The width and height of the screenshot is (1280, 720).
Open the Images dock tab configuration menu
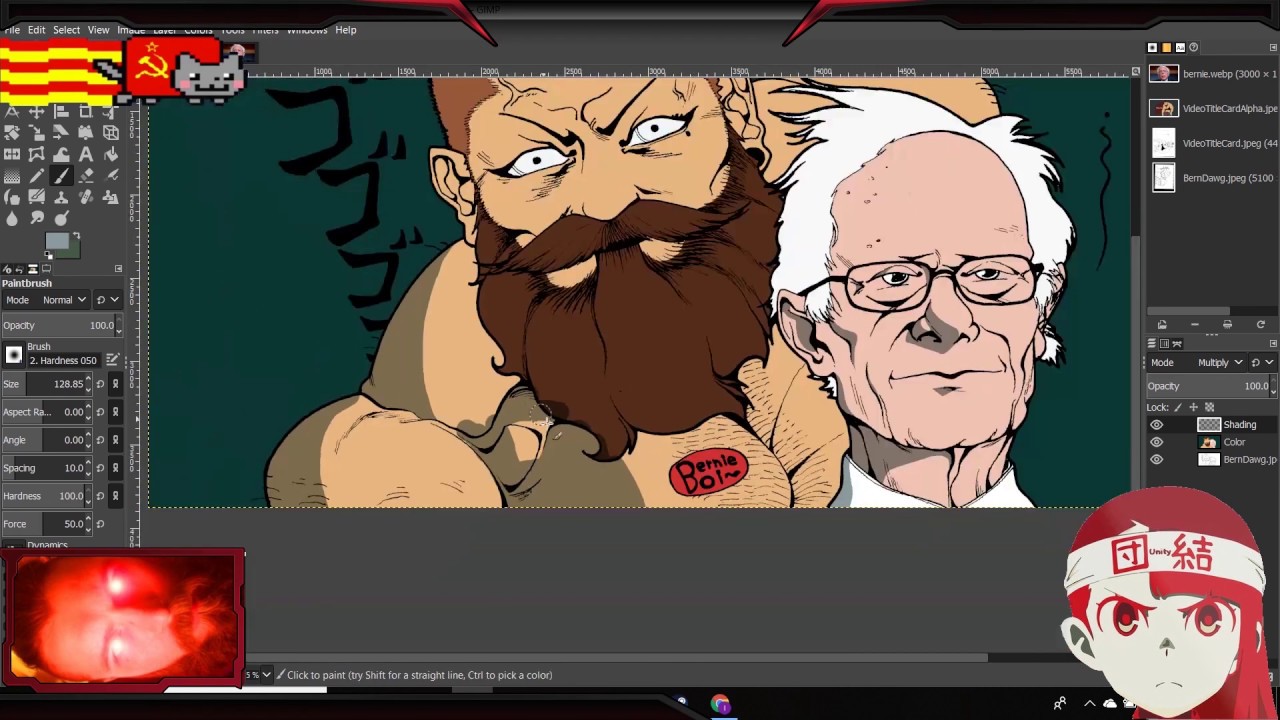click(x=1273, y=47)
